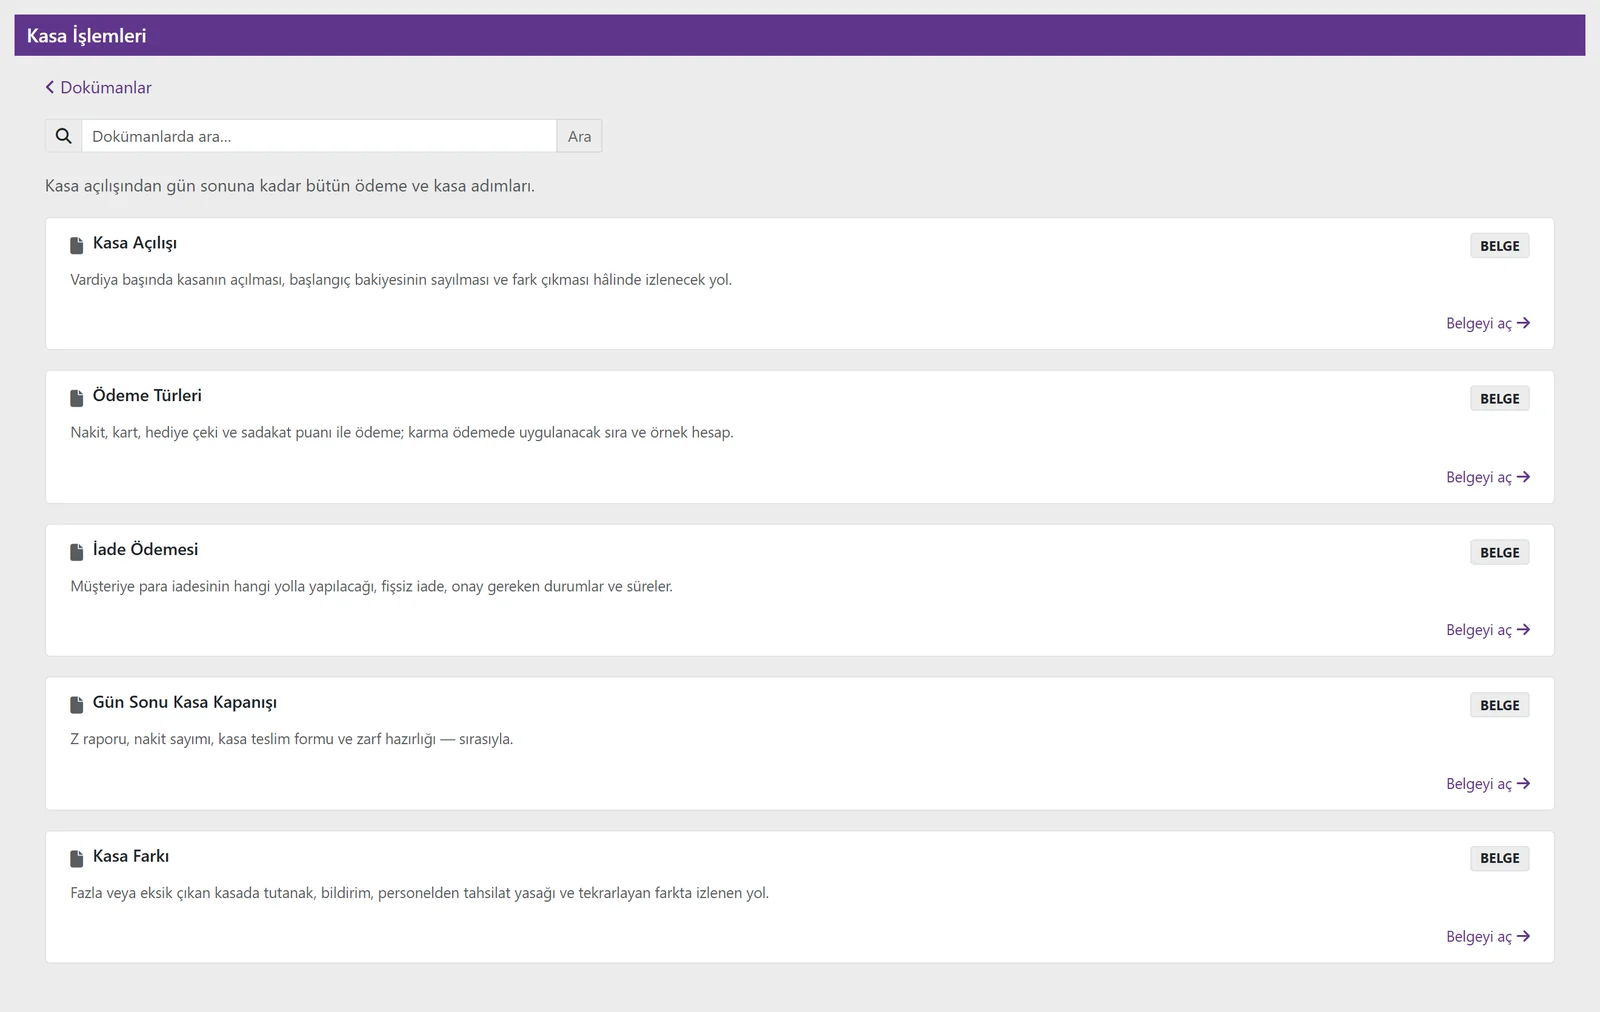Click Belgeyi aç for İade Ödemesi
The width and height of the screenshot is (1600, 1012).
(x=1488, y=630)
